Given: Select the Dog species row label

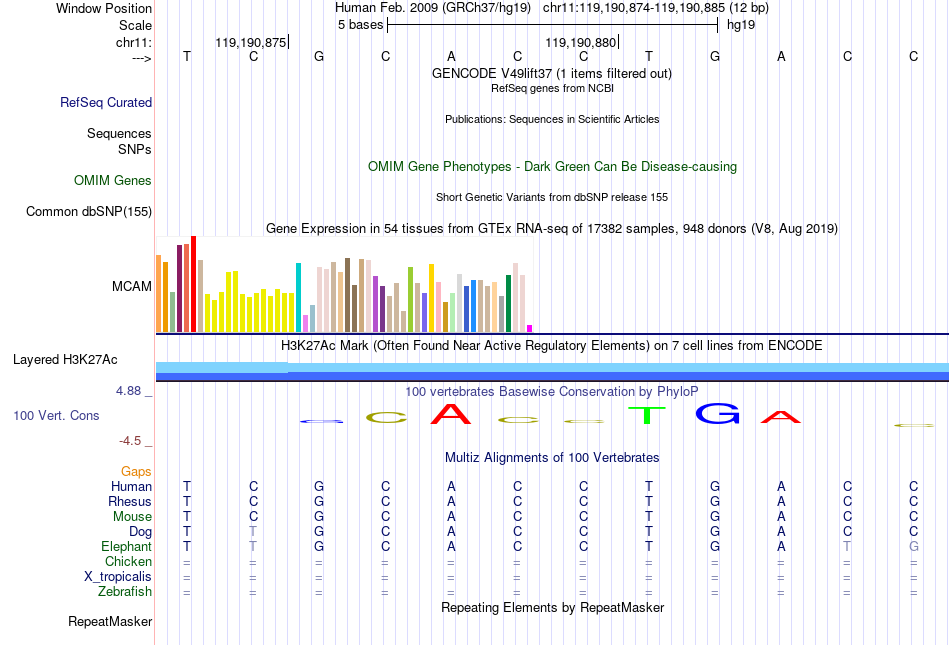Looking at the screenshot, I should [x=141, y=532].
